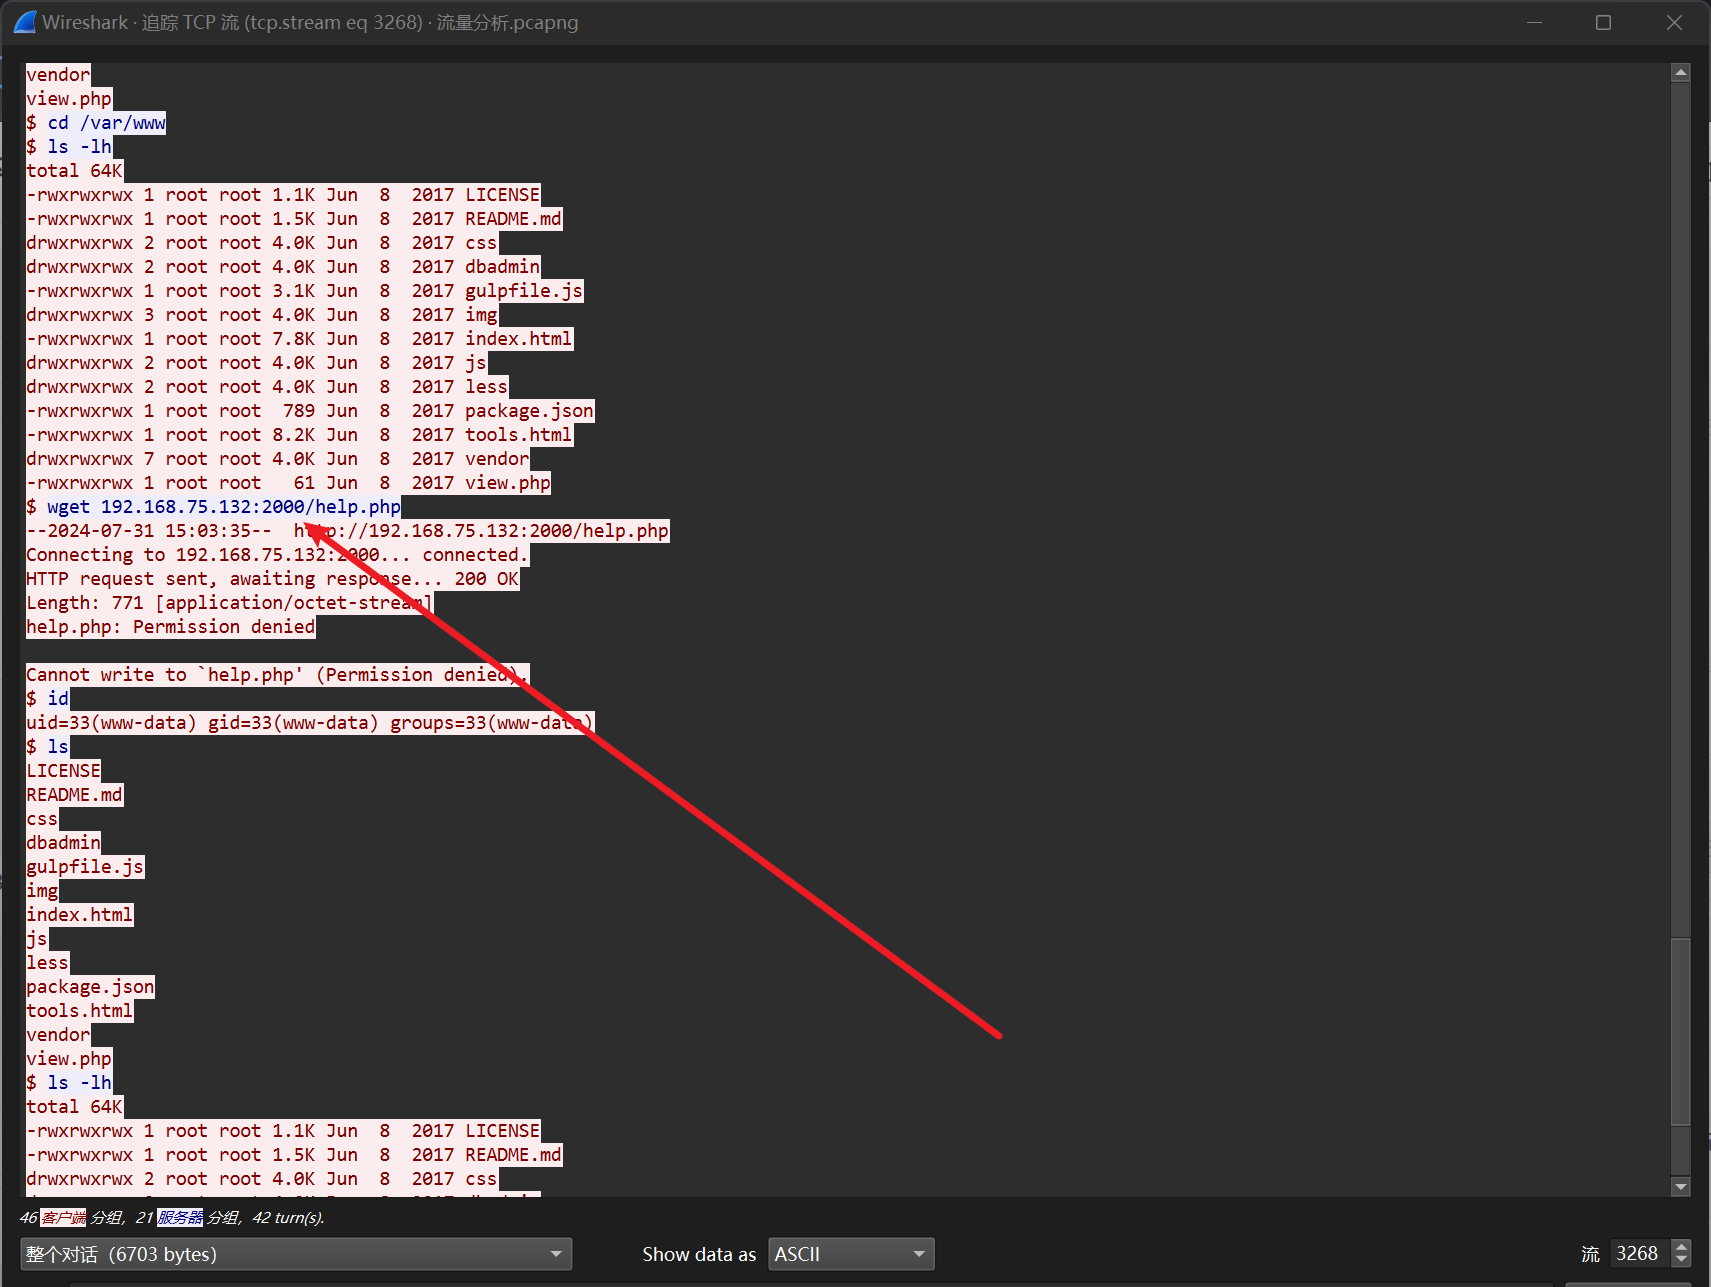1711x1287 pixels.
Task: Click the scrollbar up arrow
Action: pyautogui.click(x=1681, y=73)
